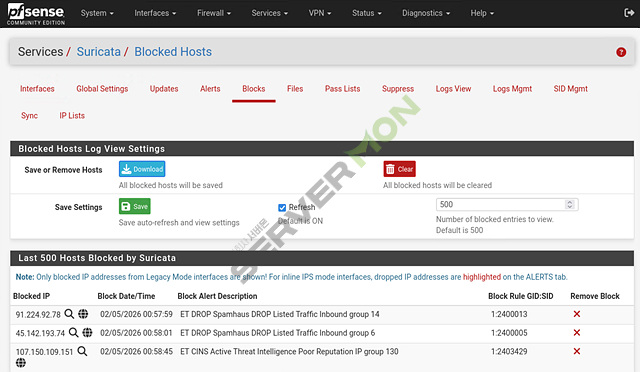Clear all blocked hosts
This screenshot has height=372, width=640.
(399, 169)
